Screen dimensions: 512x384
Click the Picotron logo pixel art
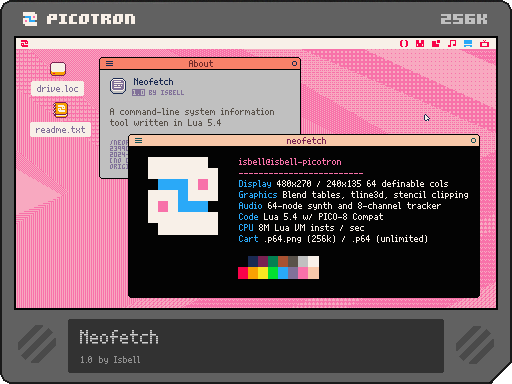point(183,196)
